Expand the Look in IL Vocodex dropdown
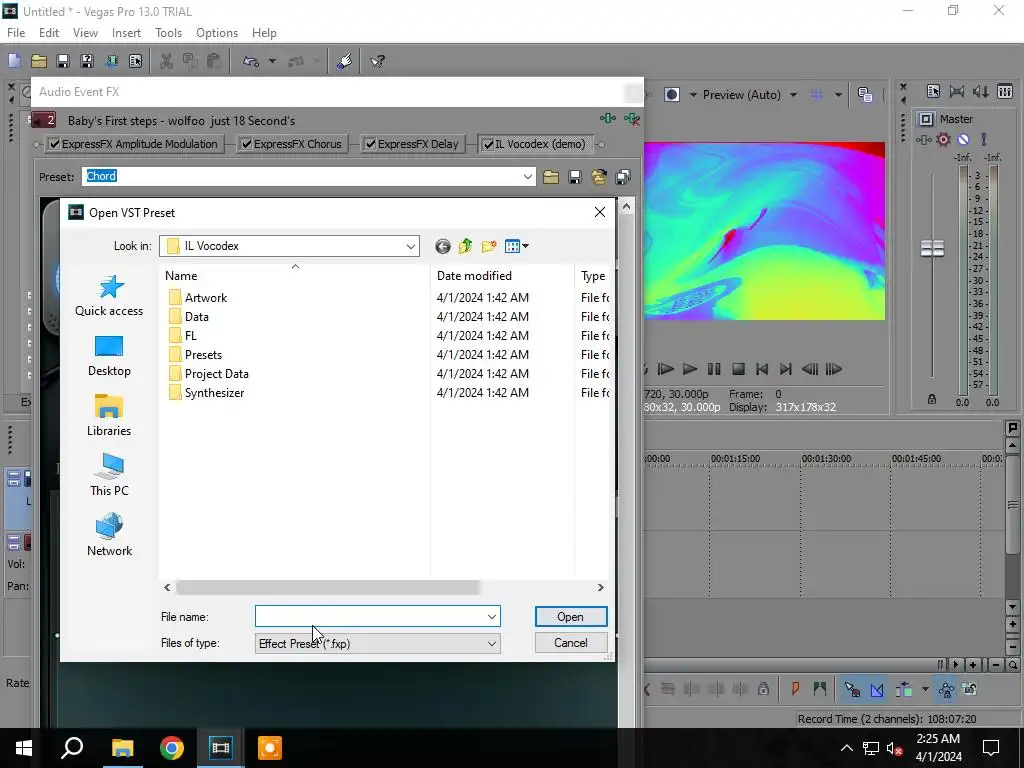 (x=411, y=246)
